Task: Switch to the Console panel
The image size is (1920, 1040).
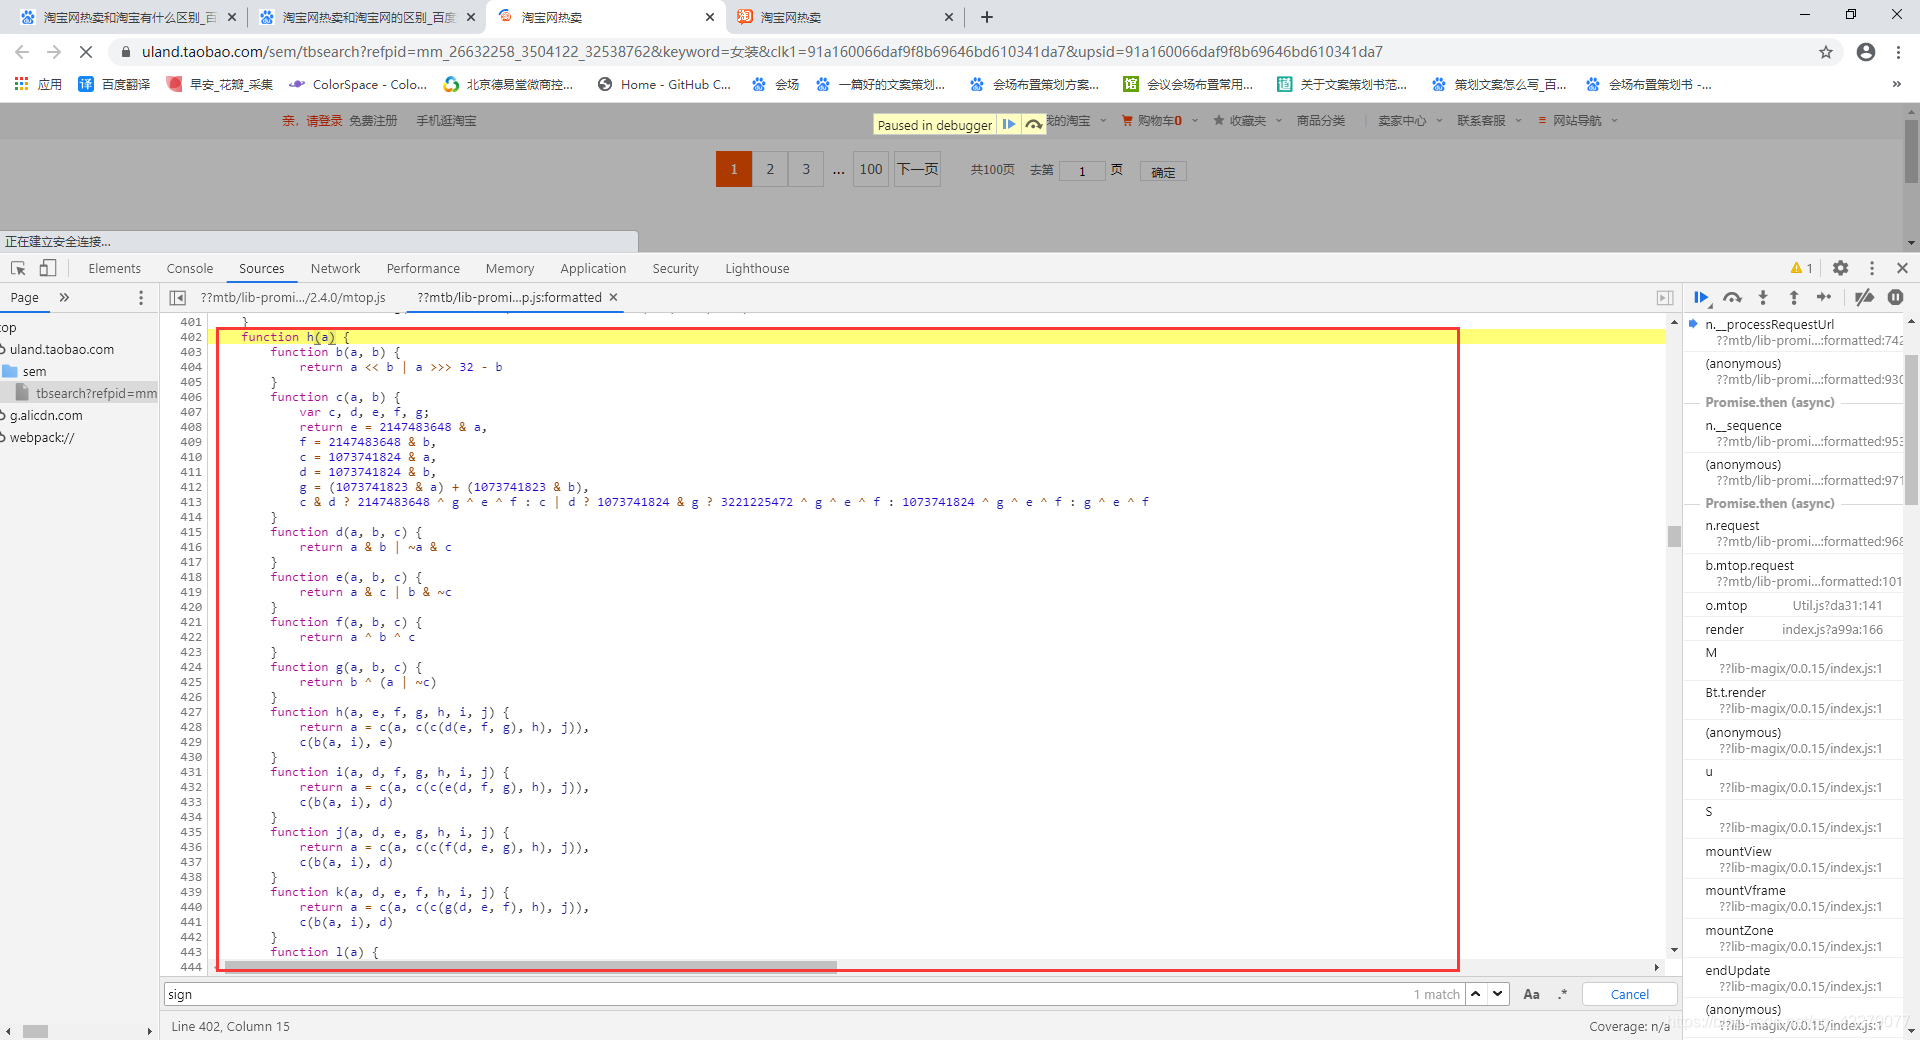Action: coord(190,268)
